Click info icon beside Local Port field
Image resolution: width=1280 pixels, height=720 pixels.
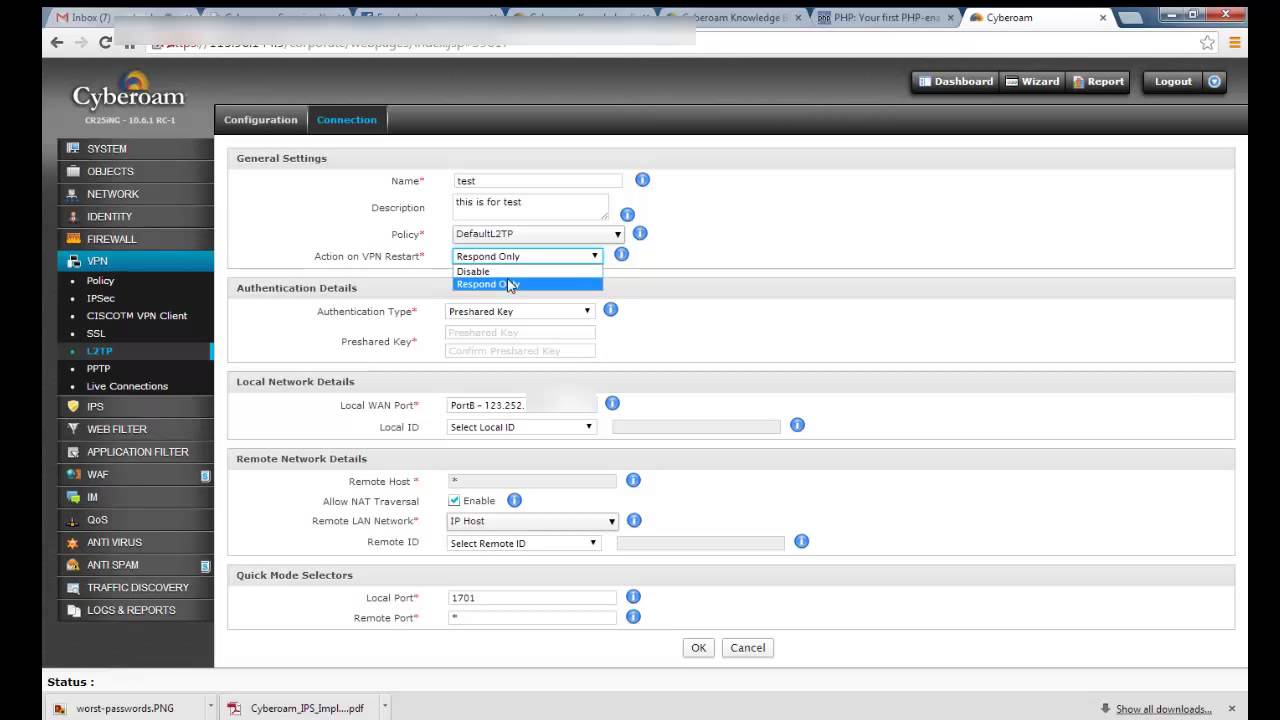(x=633, y=596)
